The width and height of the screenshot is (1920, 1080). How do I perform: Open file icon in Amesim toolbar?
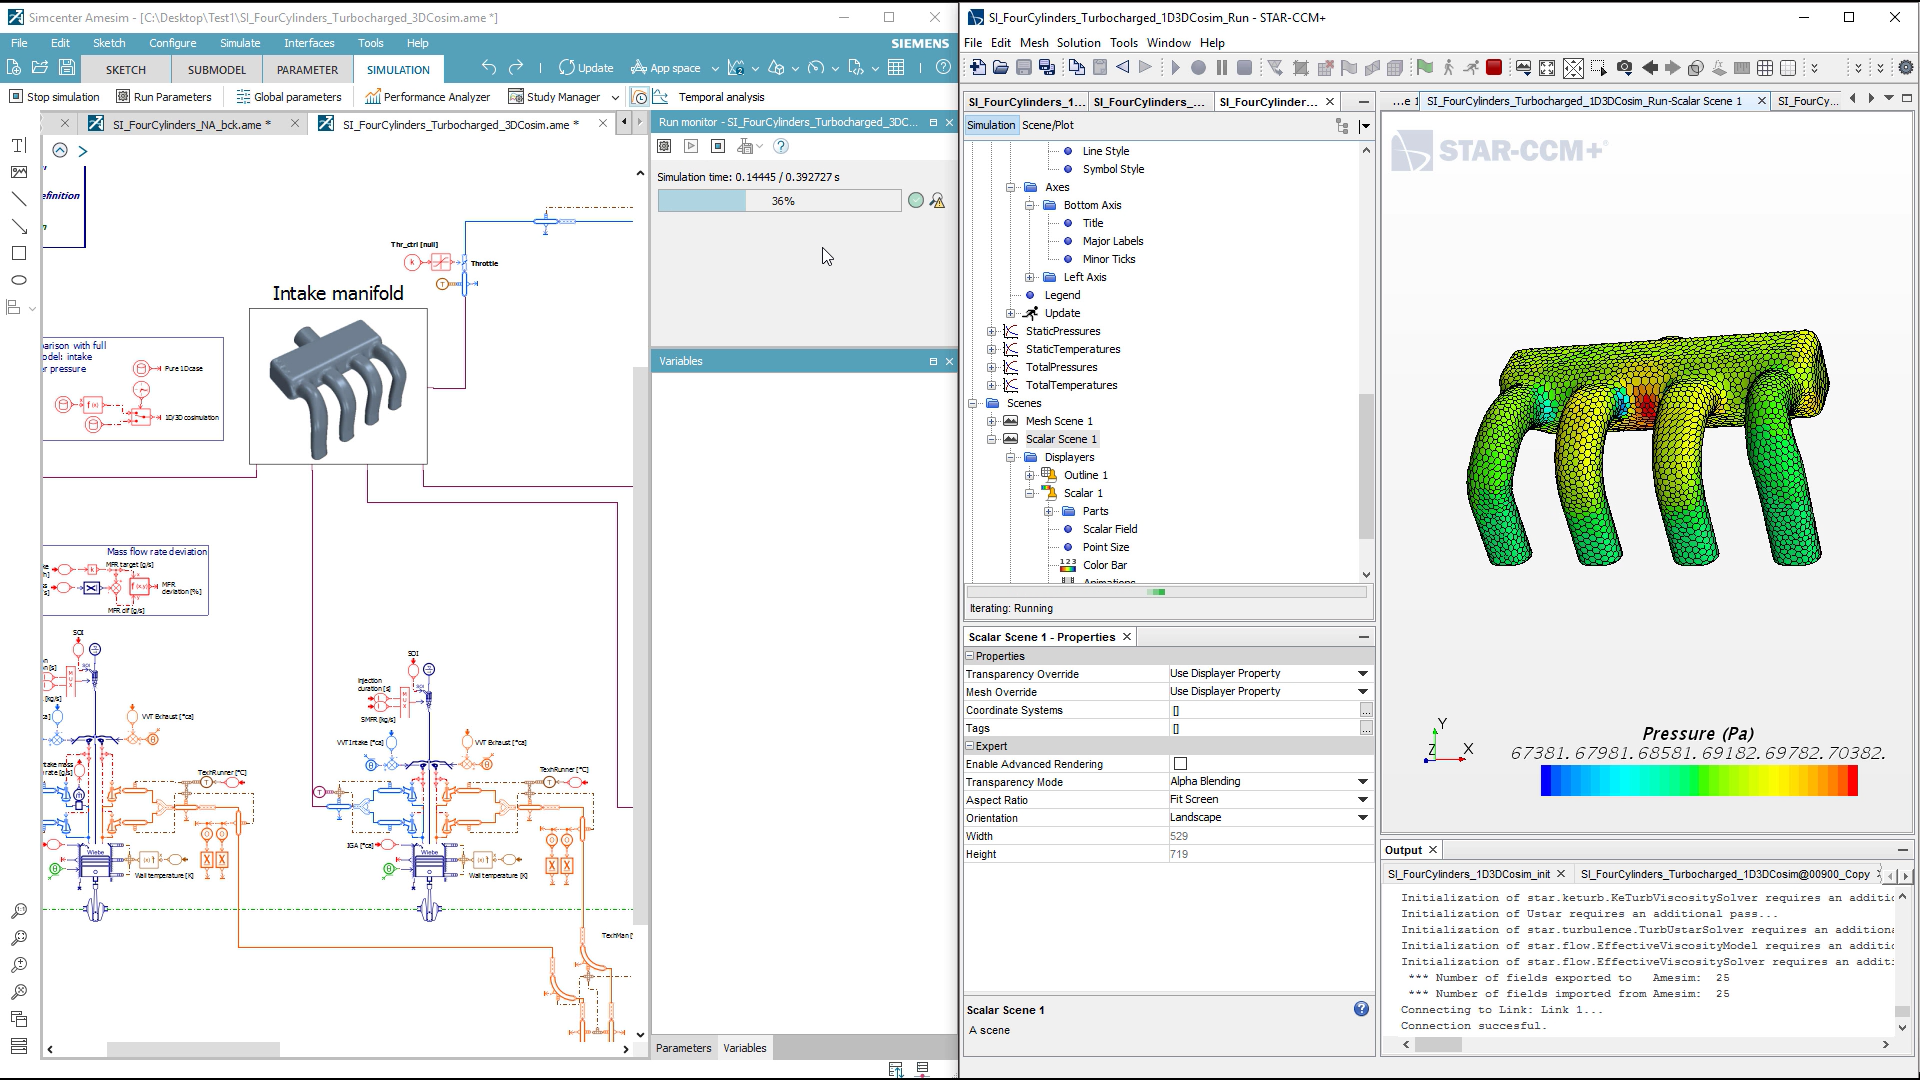[40, 67]
